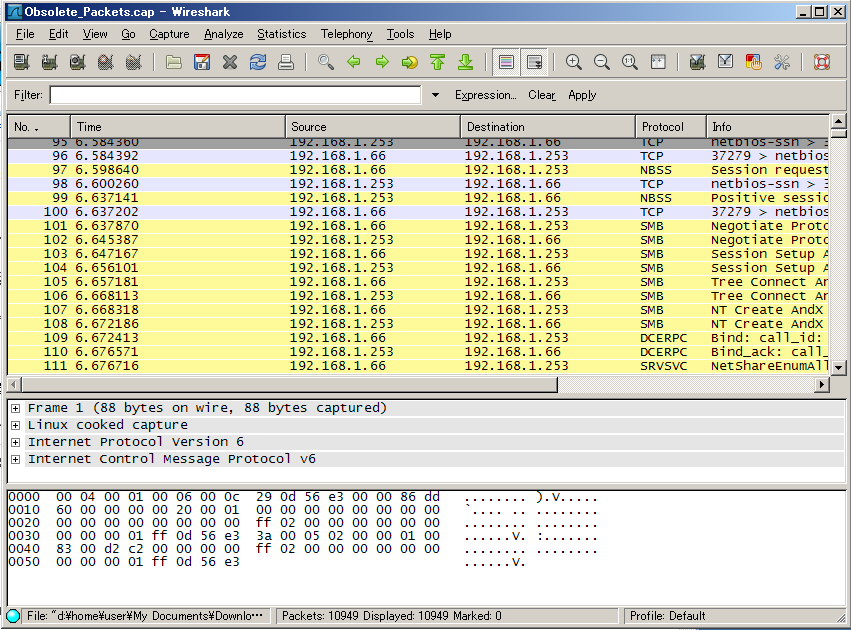Stop the running capture icon
This screenshot has height=630, width=851.
click(x=106, y=62)
